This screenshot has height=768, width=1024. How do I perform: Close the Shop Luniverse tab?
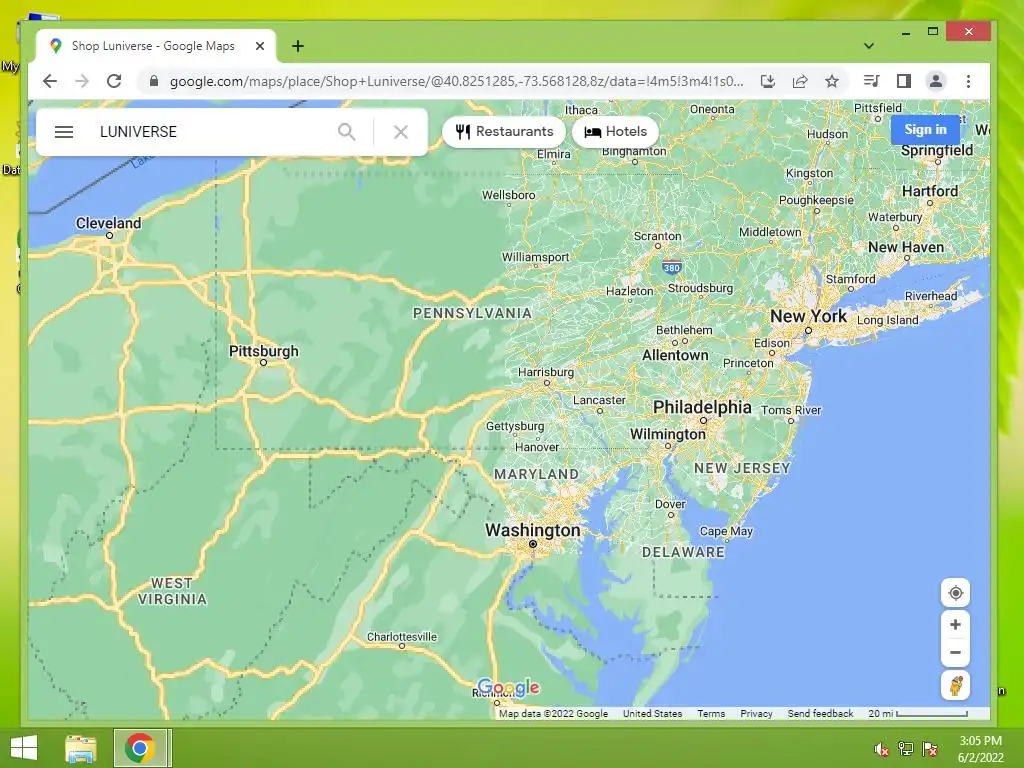coord(260,46)
